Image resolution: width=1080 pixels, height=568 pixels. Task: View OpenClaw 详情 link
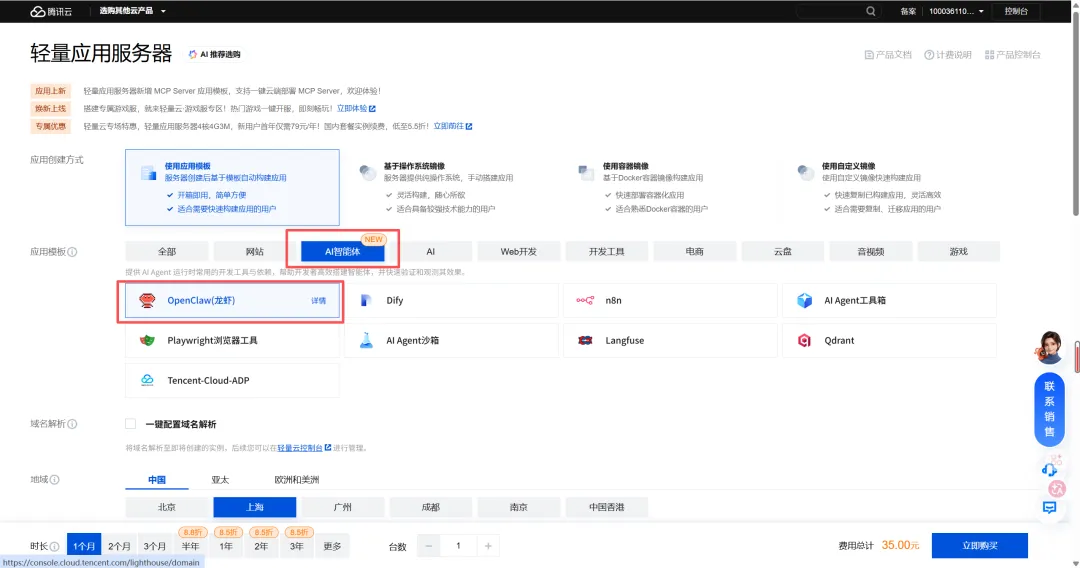(318, 301)
